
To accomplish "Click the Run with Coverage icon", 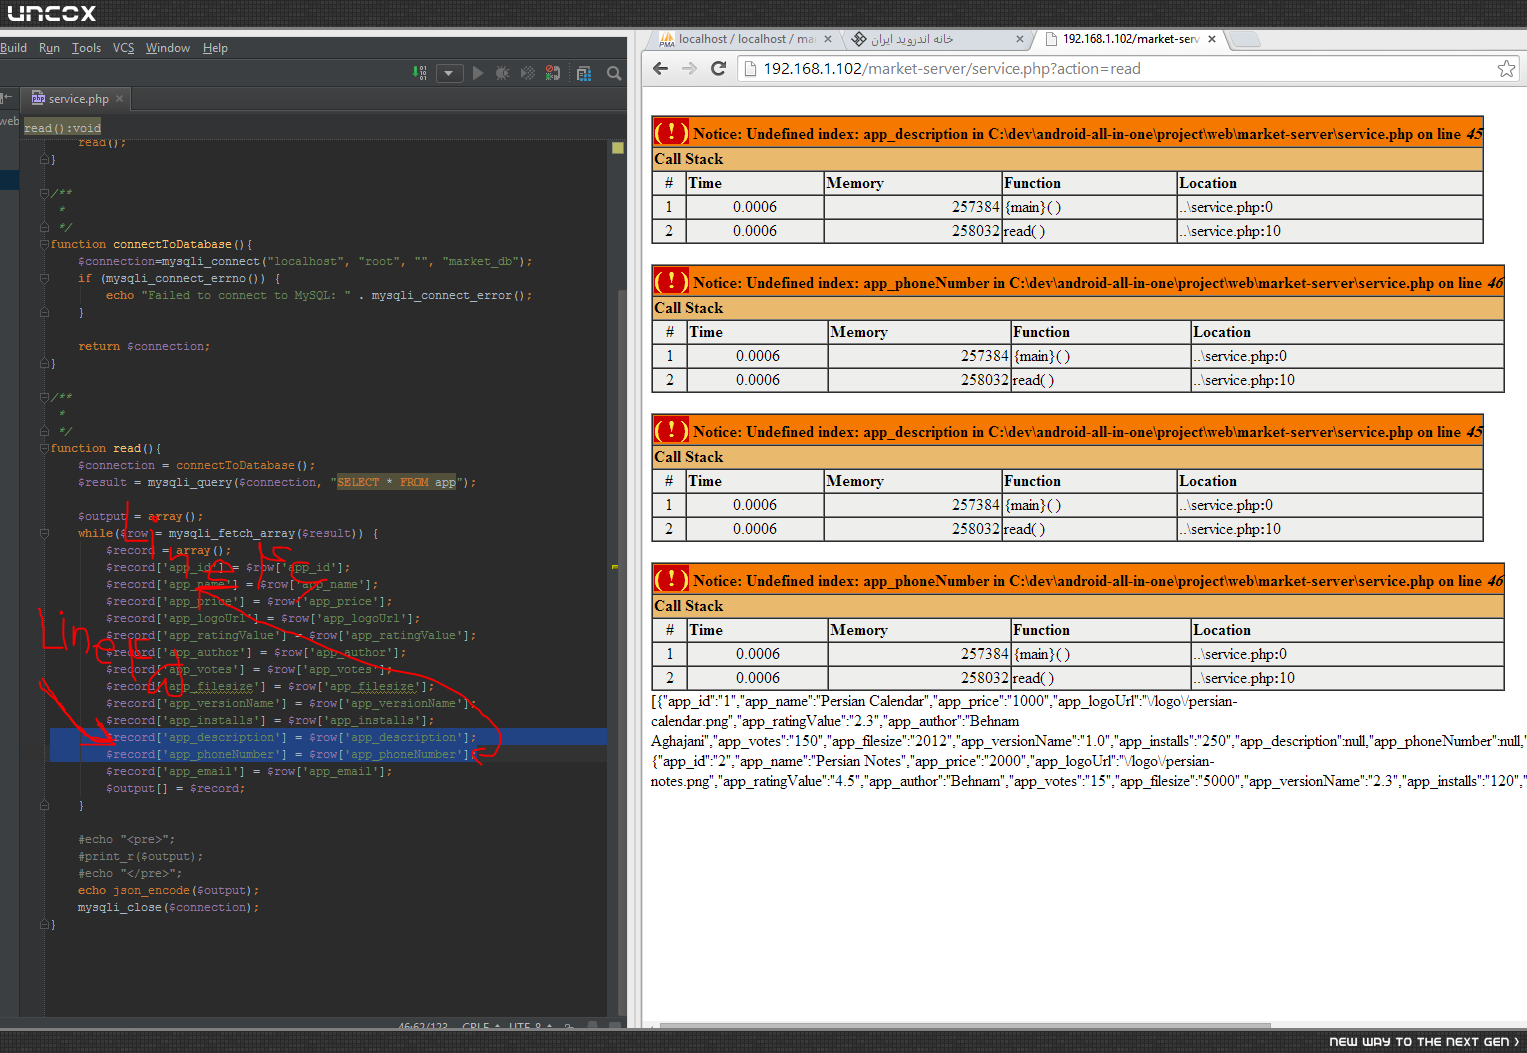I will point(527,73).
